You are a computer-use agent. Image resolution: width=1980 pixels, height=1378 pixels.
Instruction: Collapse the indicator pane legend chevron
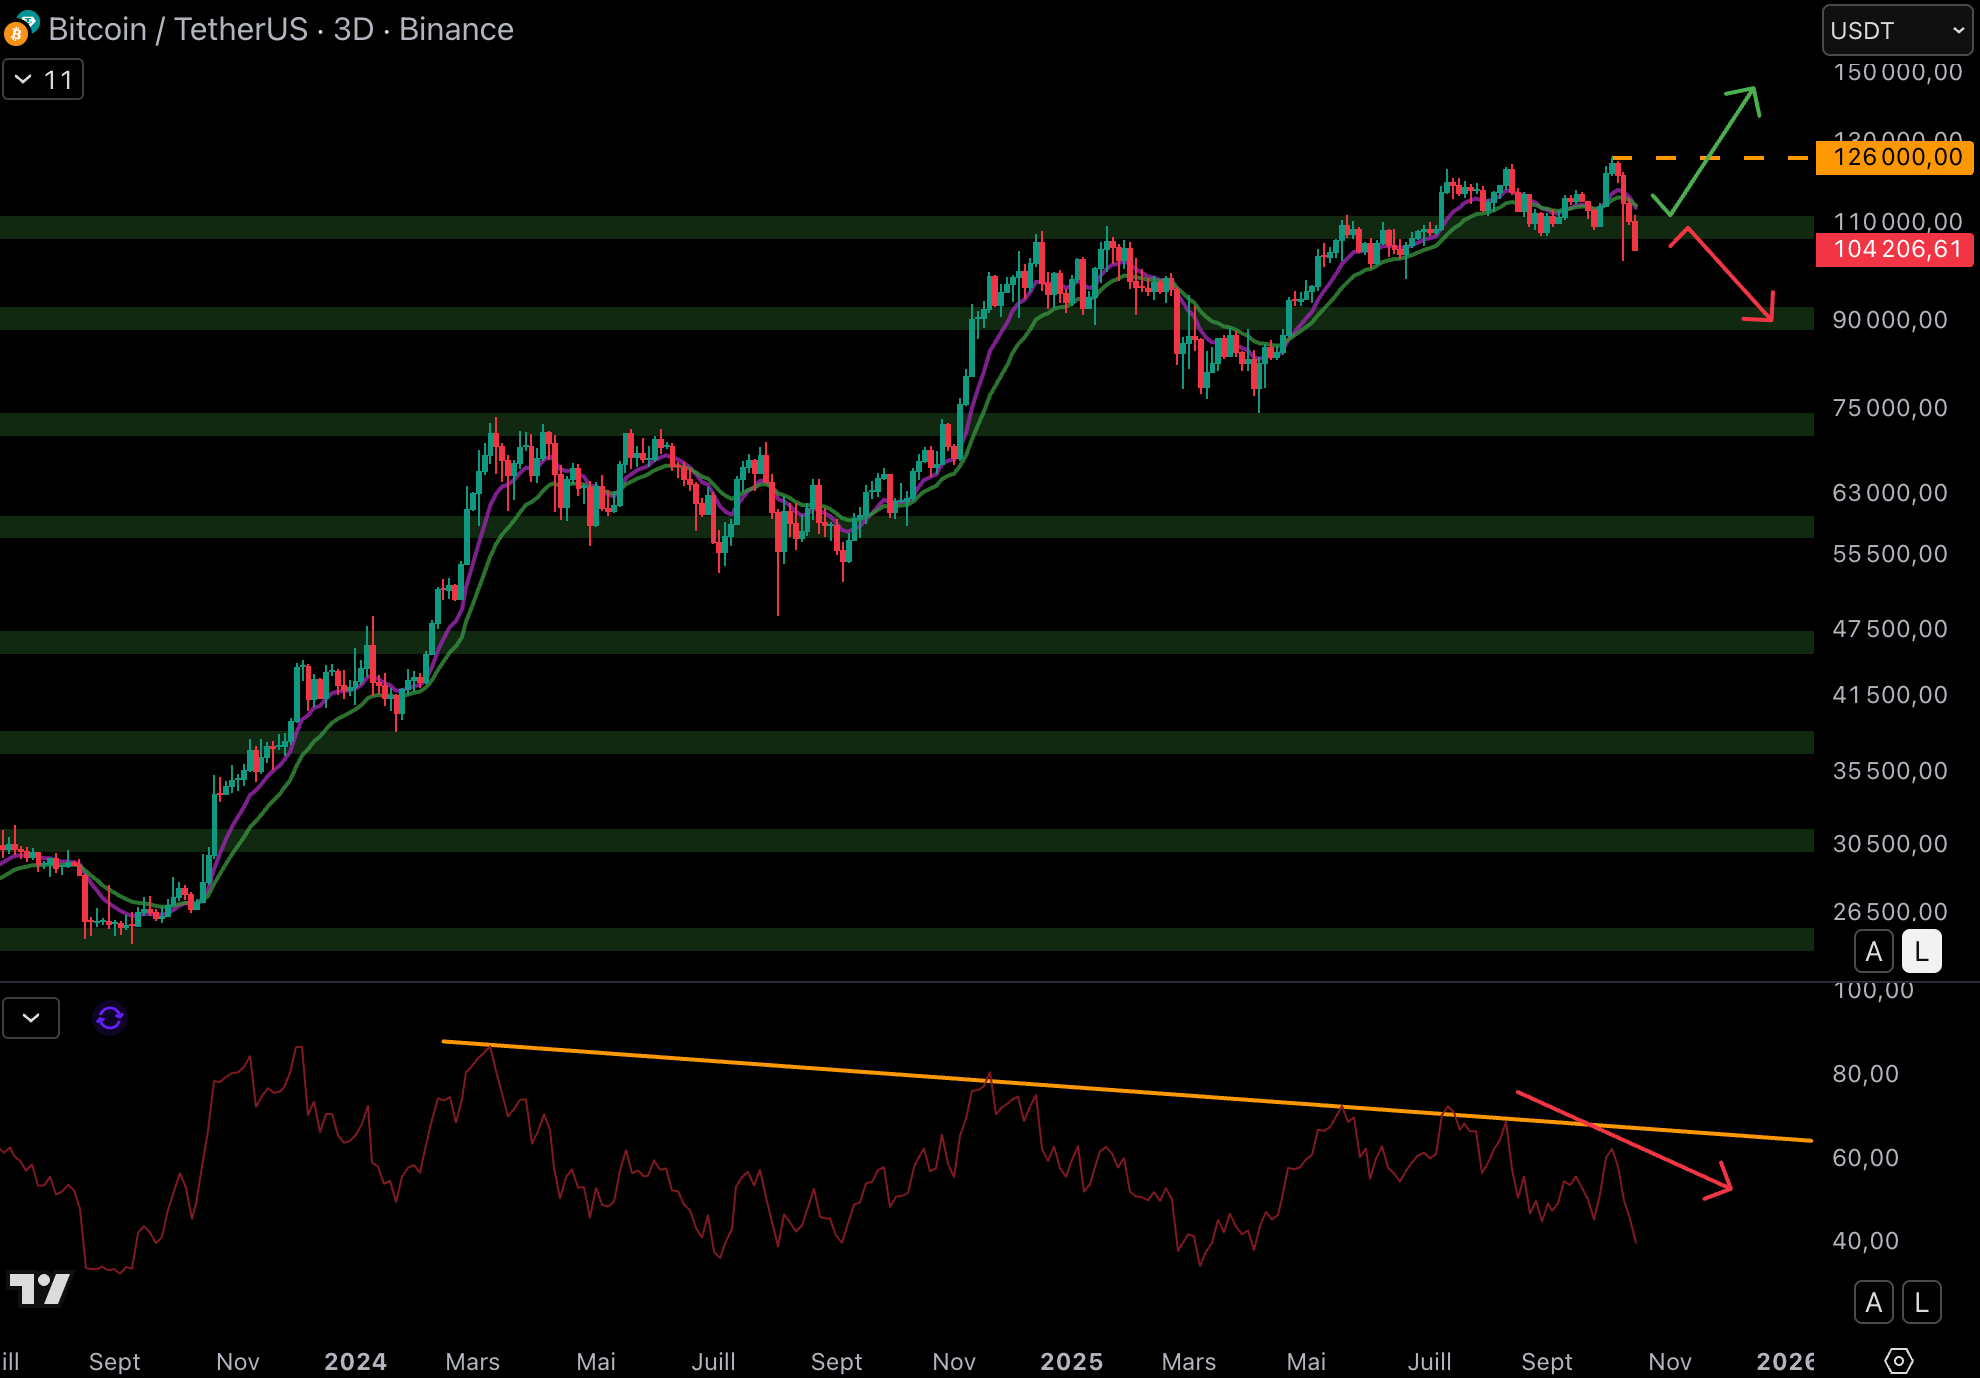coord(31,1018)
